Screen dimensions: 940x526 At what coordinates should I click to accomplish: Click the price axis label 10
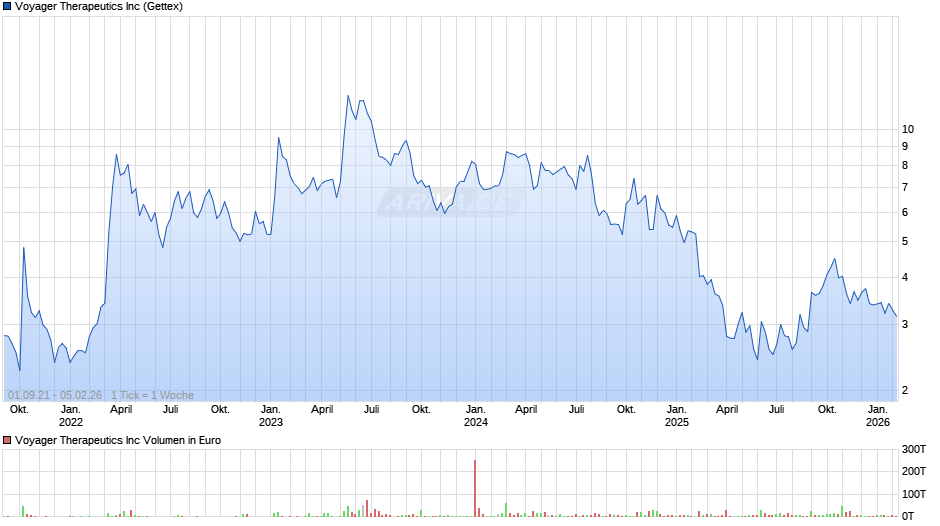pyautogui.click(x=908, y=130)
